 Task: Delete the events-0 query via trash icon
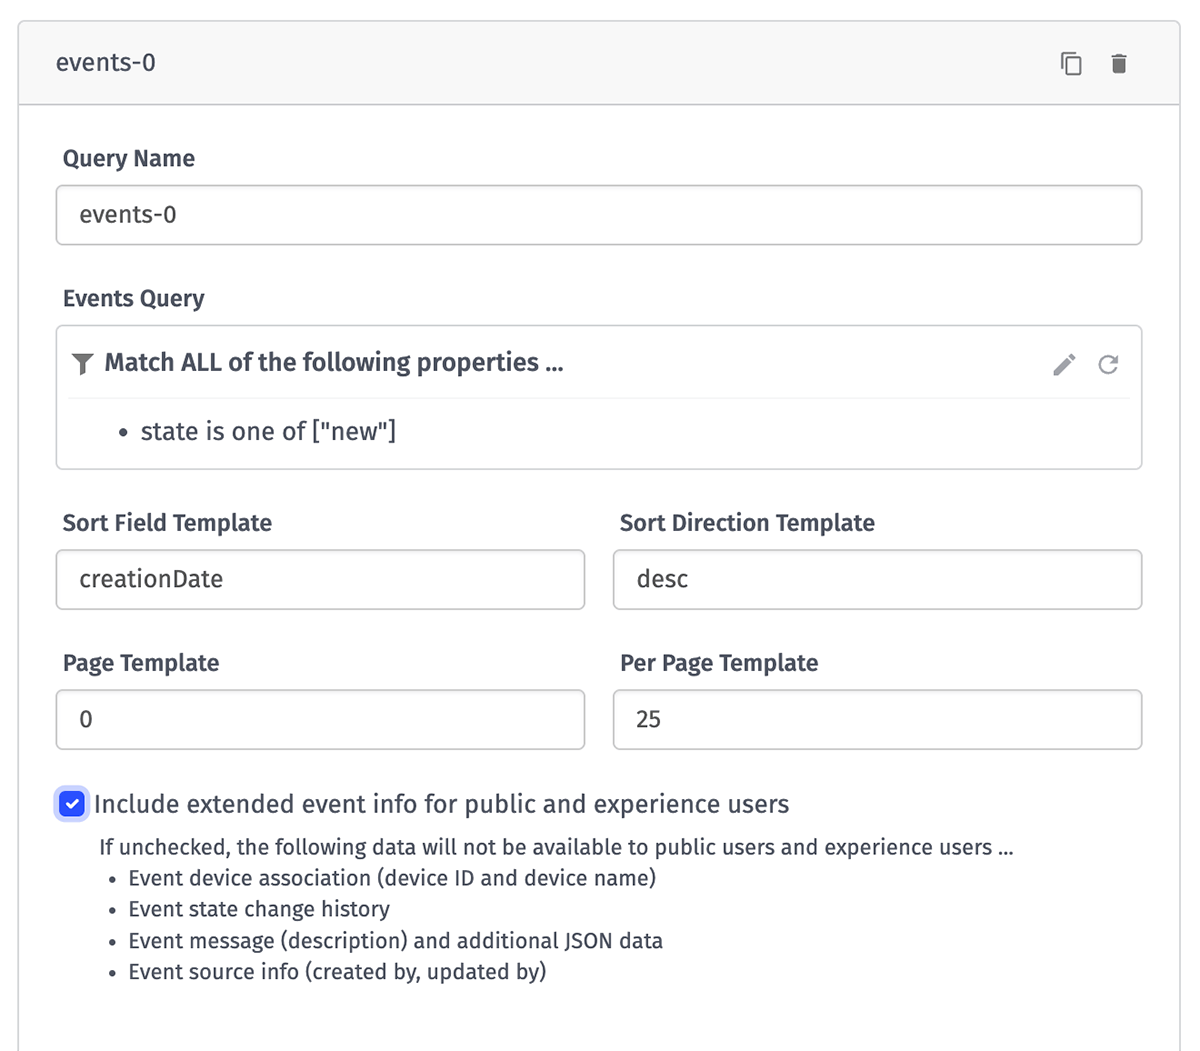click(x=1119, y=64)
